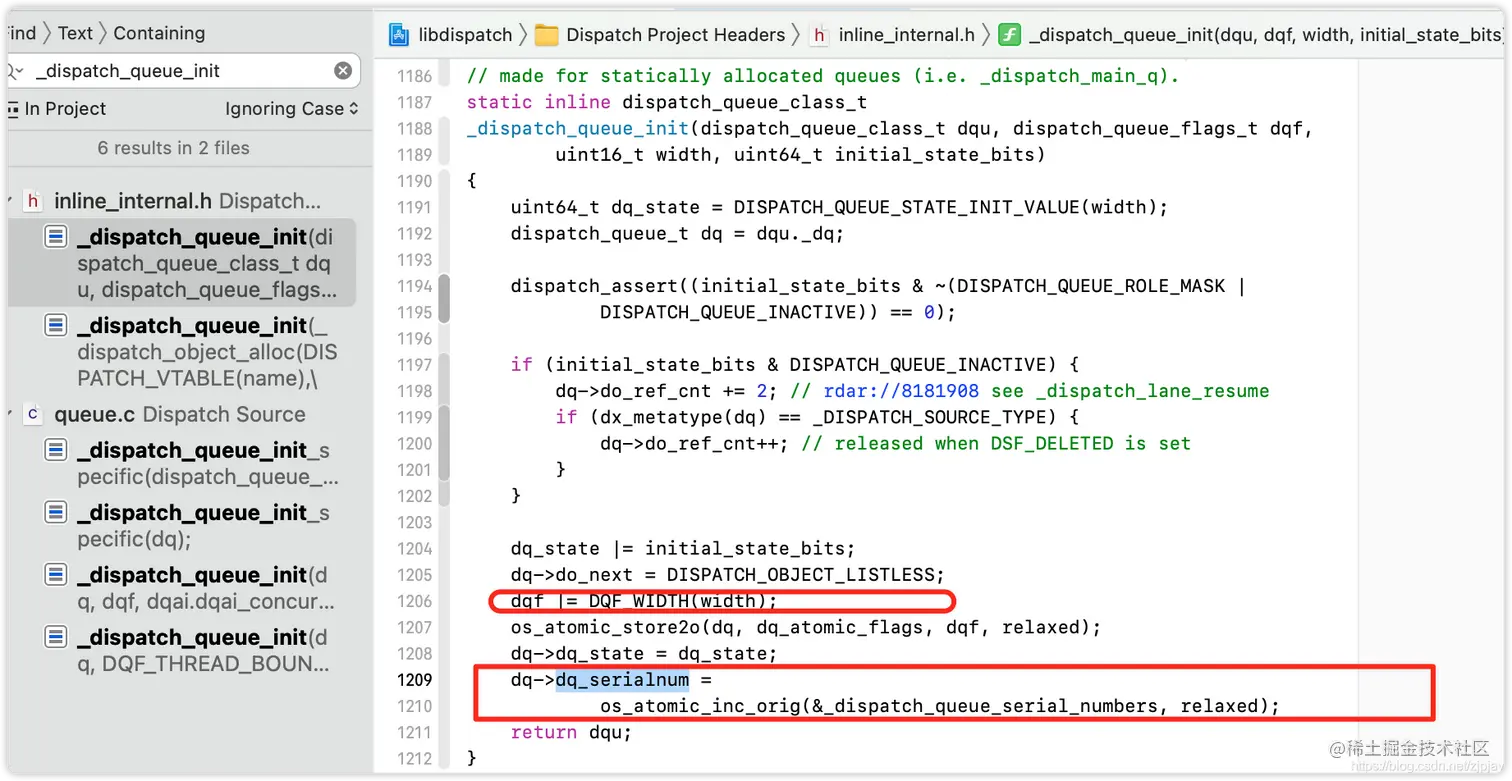Select Containing in the find breadcrumb
Screen dimensions: 1512x781
pyautogui.click(x=159, y=33)
